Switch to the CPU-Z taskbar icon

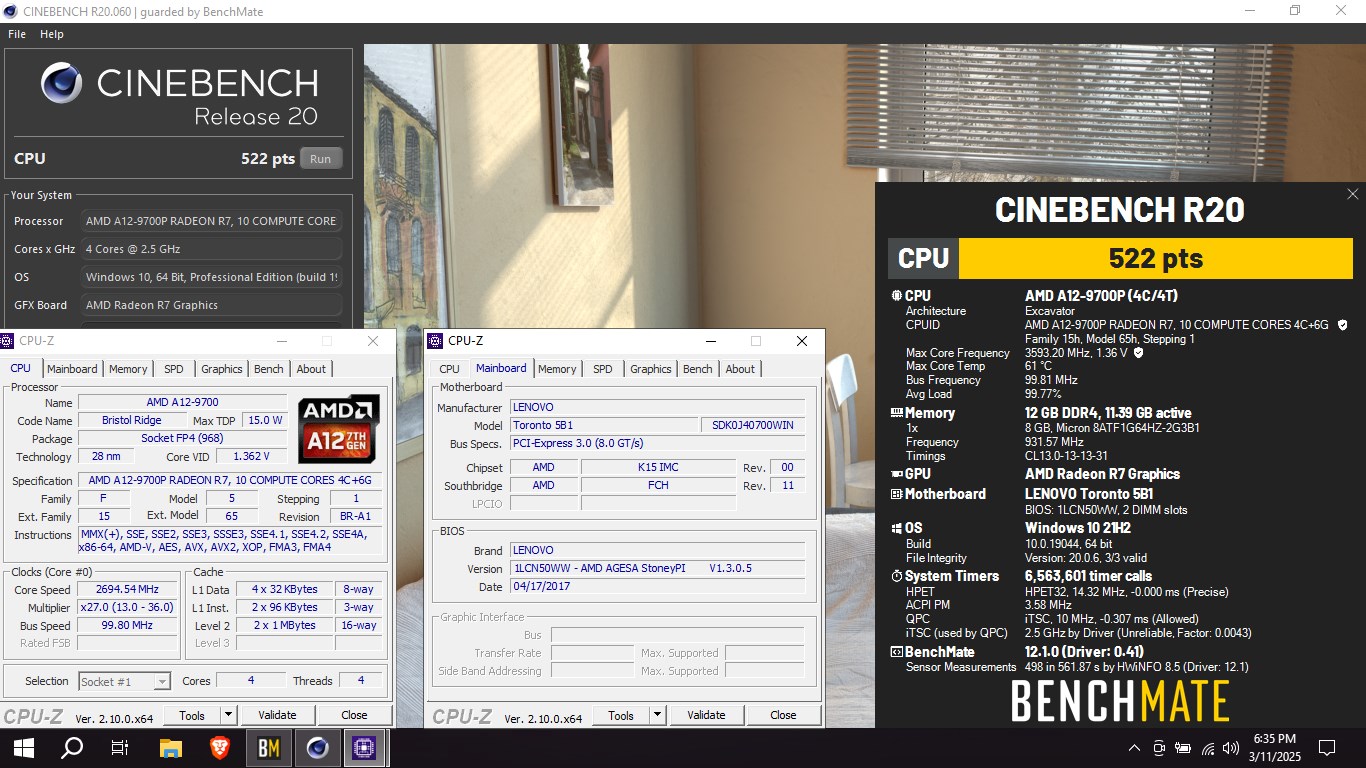pyautogui.click(x=364, y=747)
